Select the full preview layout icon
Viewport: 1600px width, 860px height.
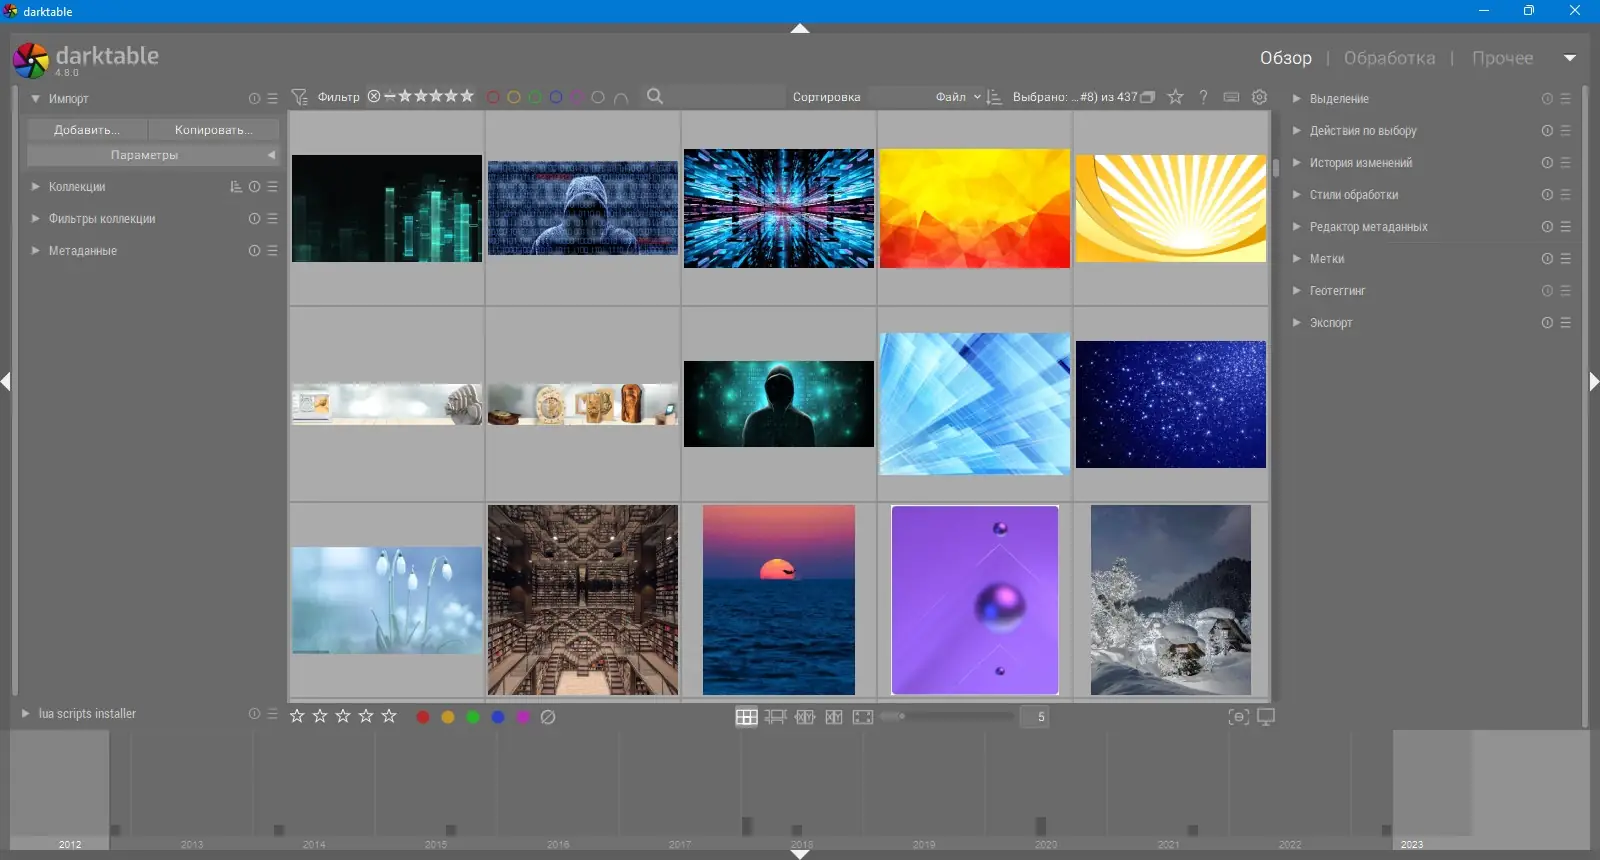tap(863, 717)
